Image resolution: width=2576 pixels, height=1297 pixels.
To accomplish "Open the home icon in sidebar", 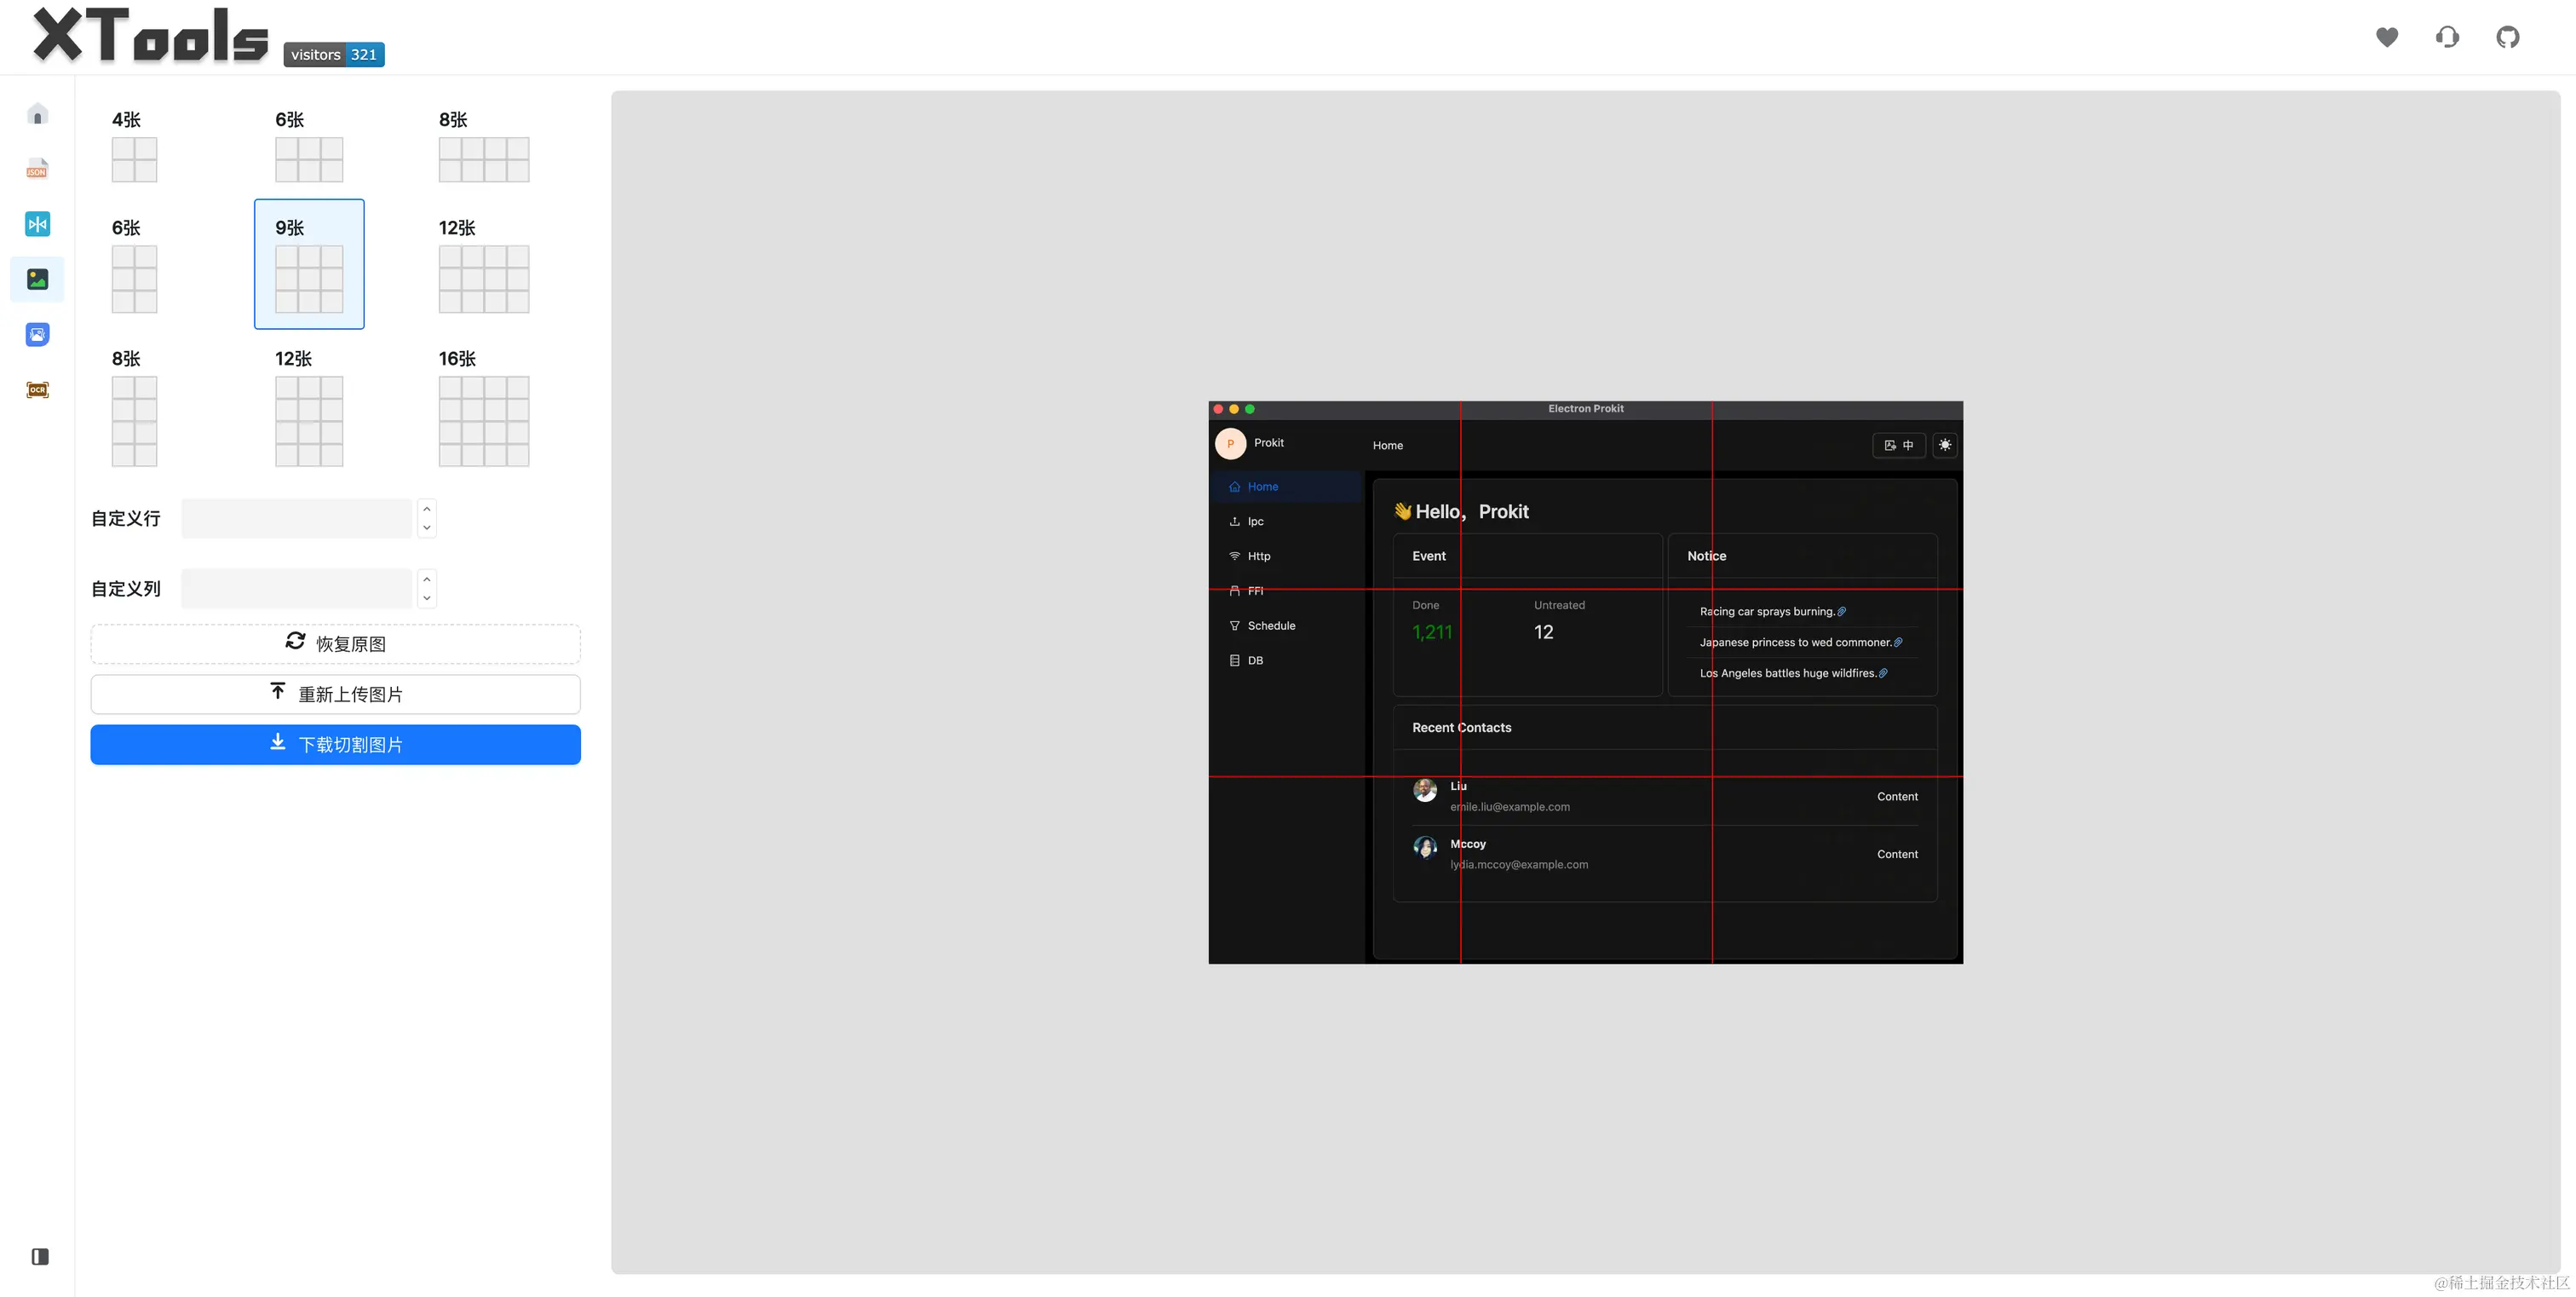I will click(x=37, y=114).
